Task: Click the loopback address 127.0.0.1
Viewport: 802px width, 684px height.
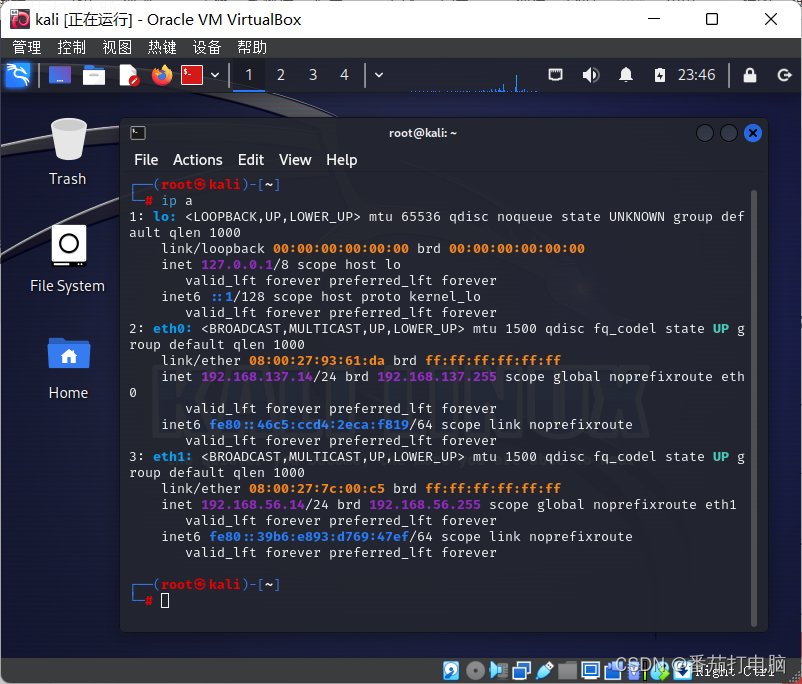Action: pyautogui.click(x=237, y=265)
